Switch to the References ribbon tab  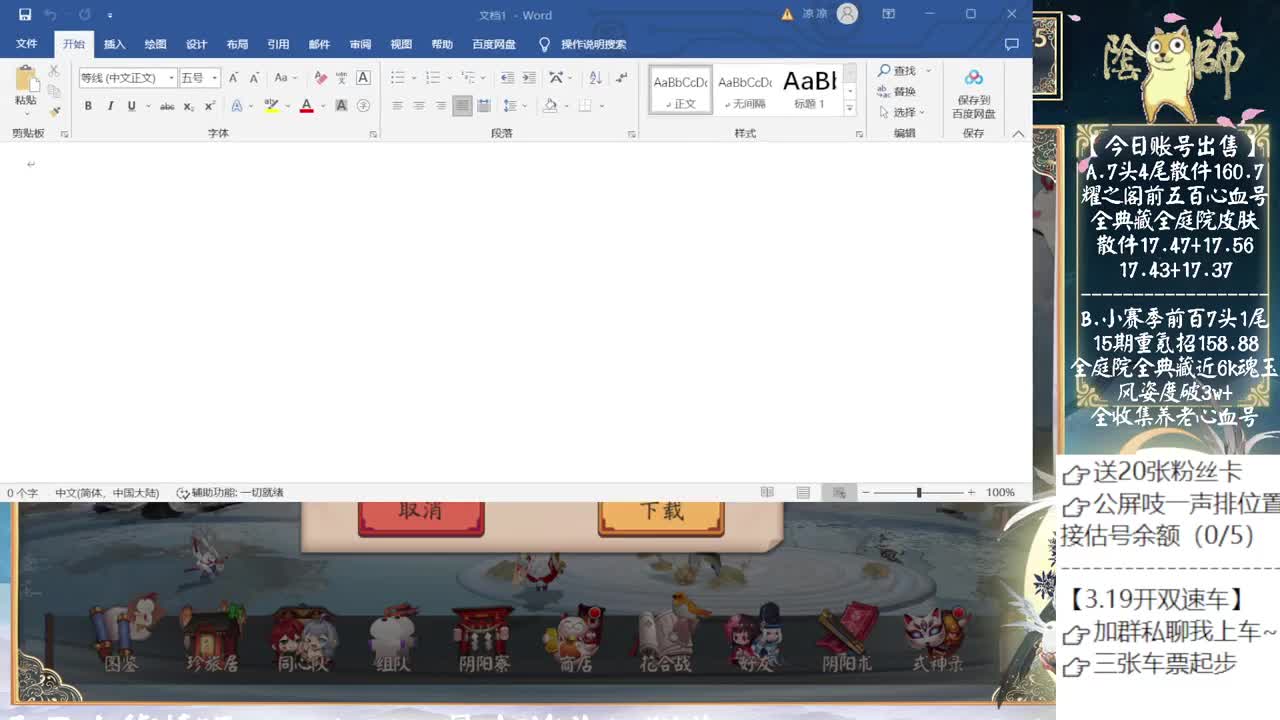[278, 44]
